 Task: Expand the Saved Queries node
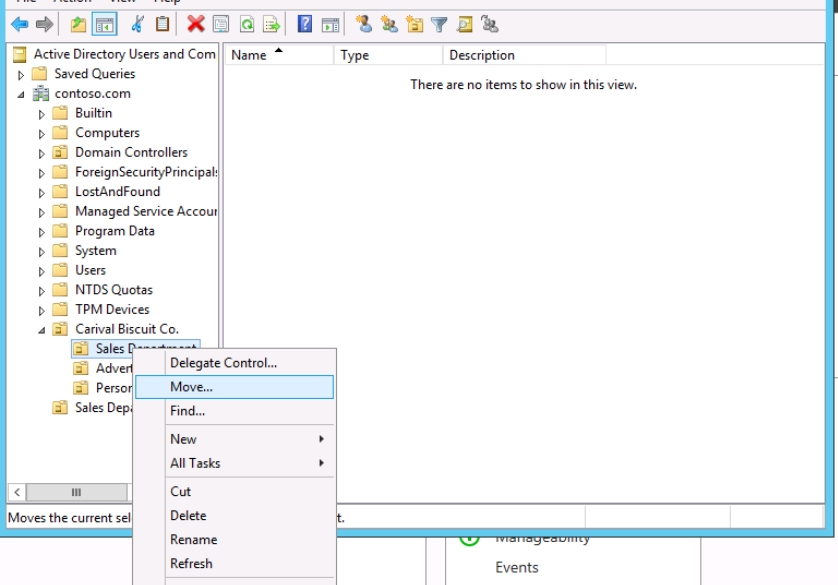pyautogui.click(x=21, y=75)
